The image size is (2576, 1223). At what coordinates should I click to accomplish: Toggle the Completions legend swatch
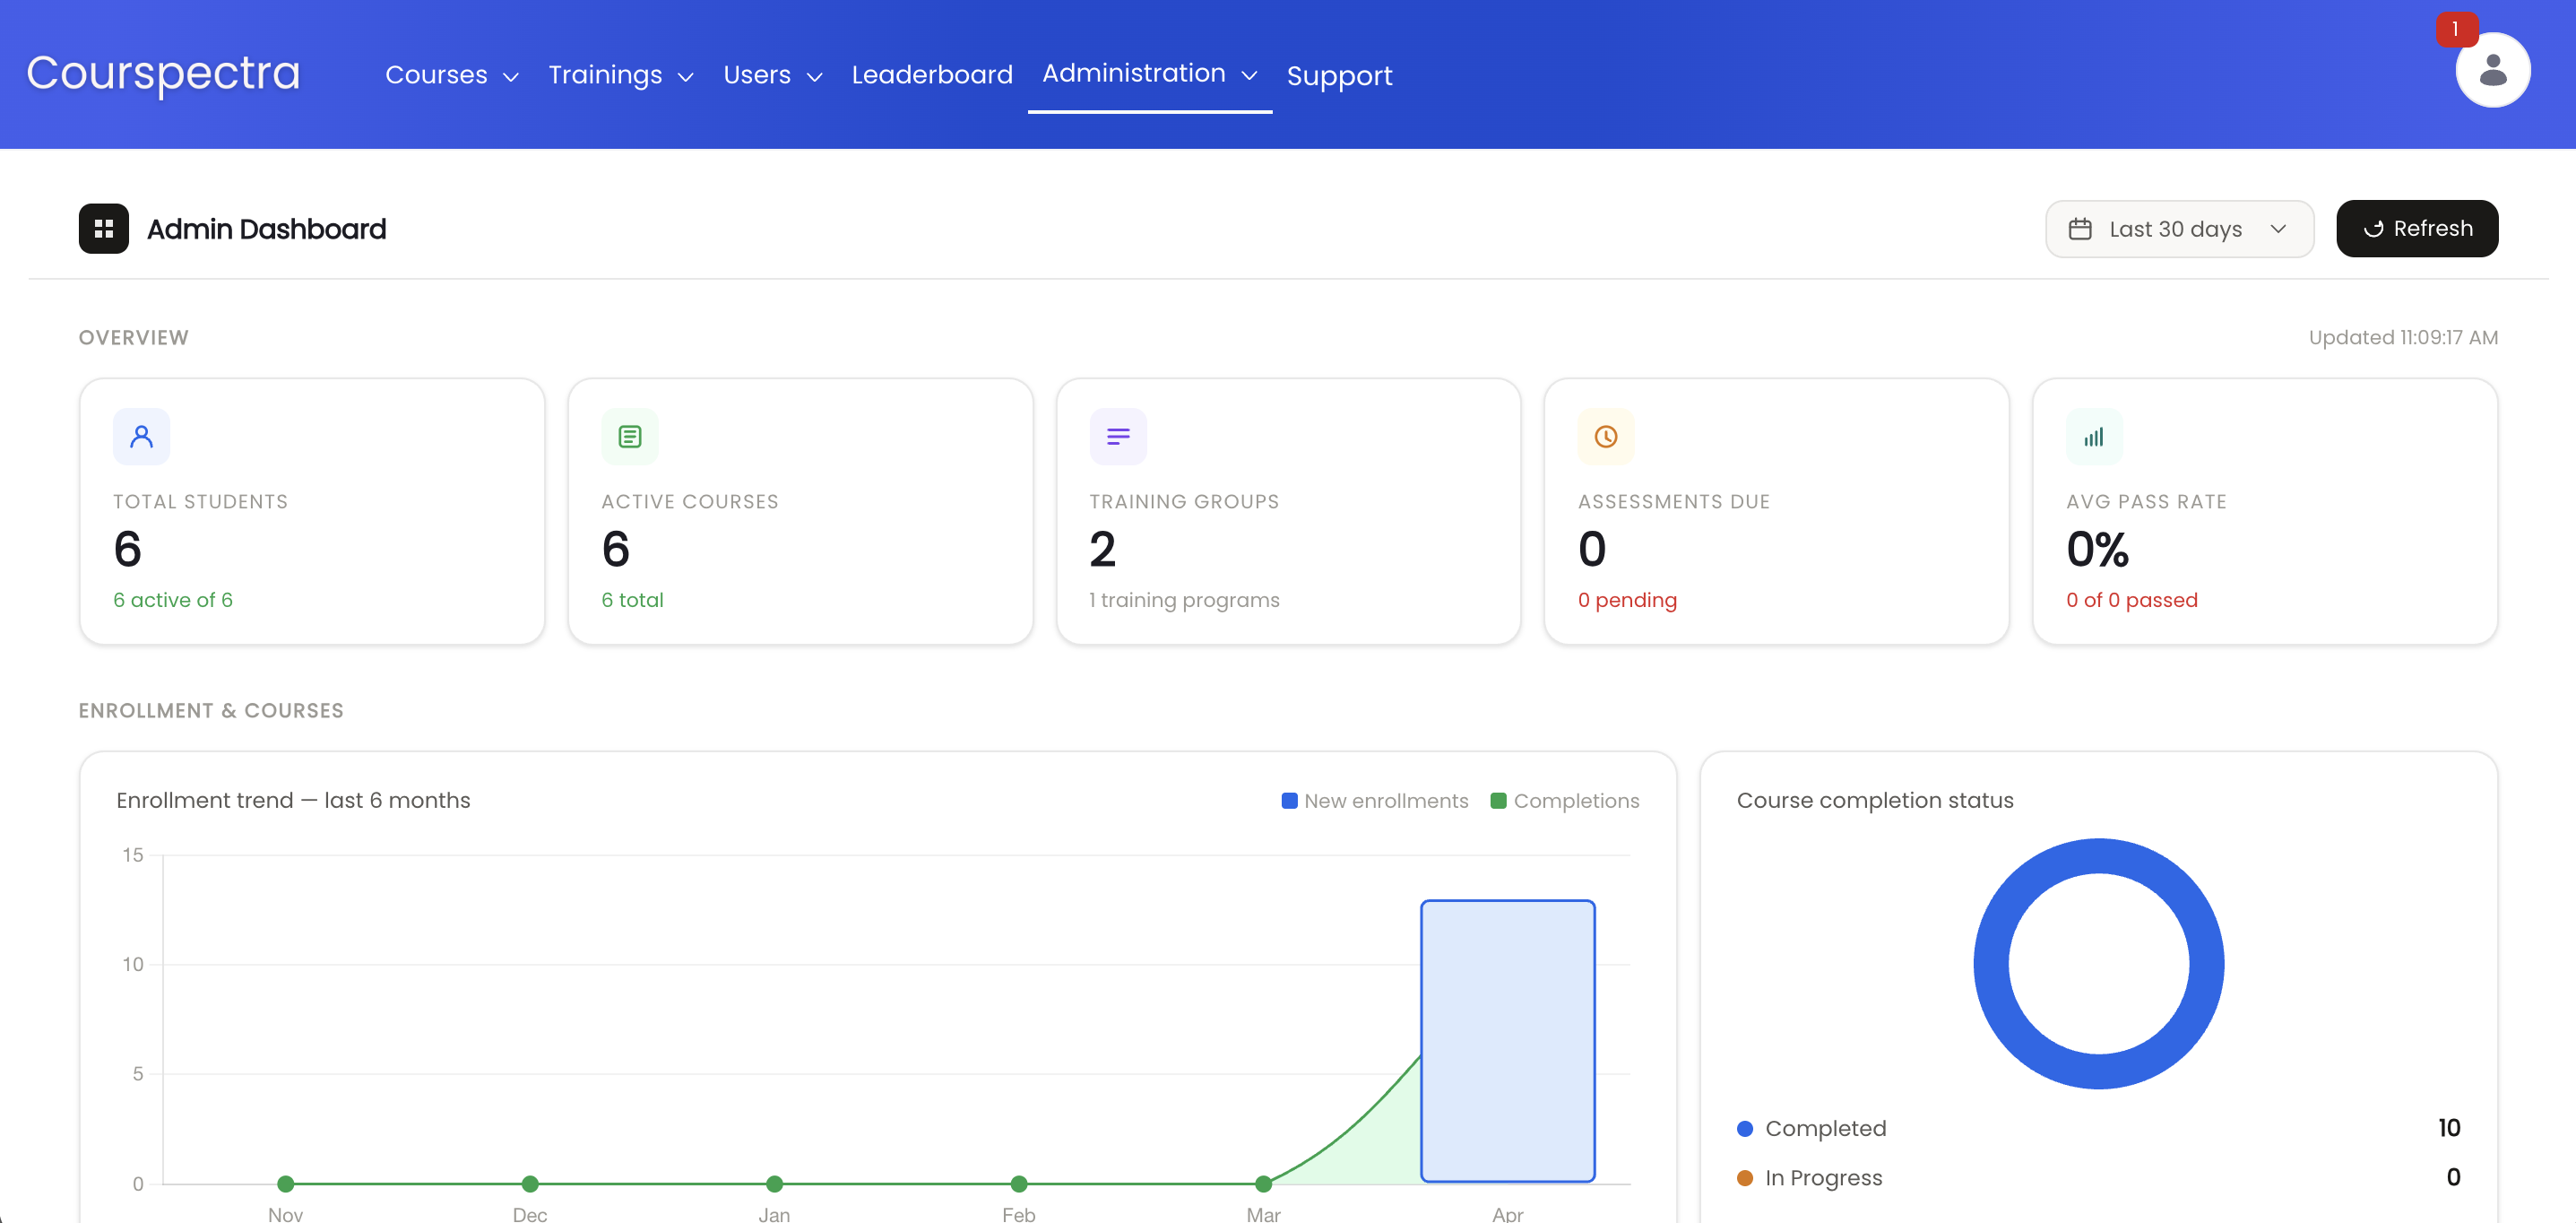(1498, 801)
